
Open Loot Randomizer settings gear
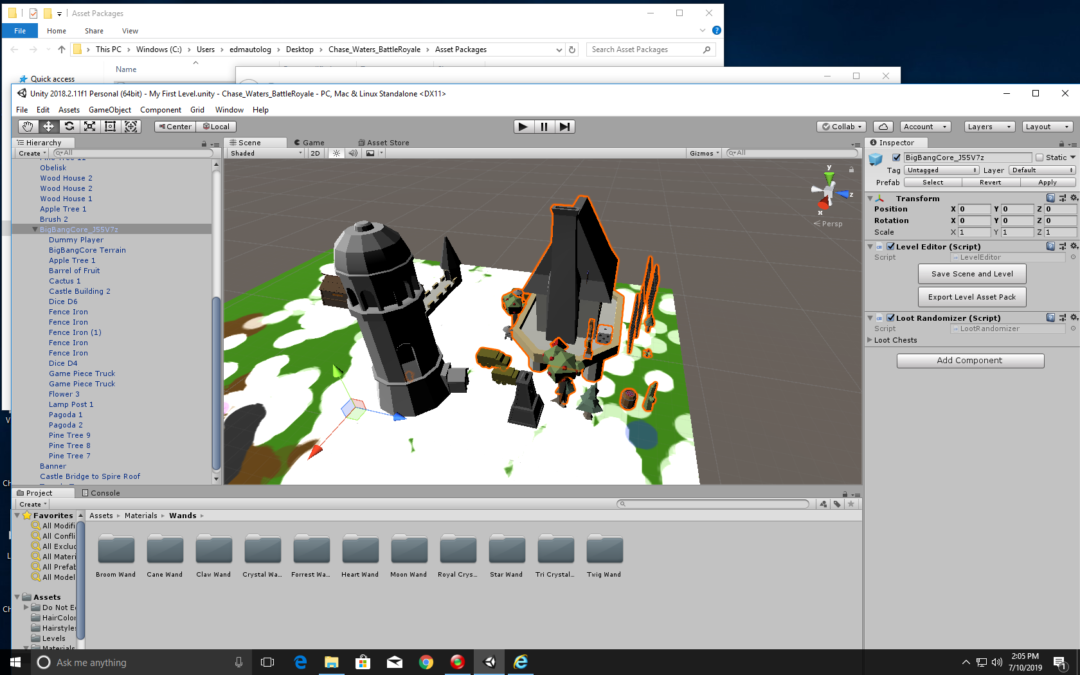[1073, 318]
